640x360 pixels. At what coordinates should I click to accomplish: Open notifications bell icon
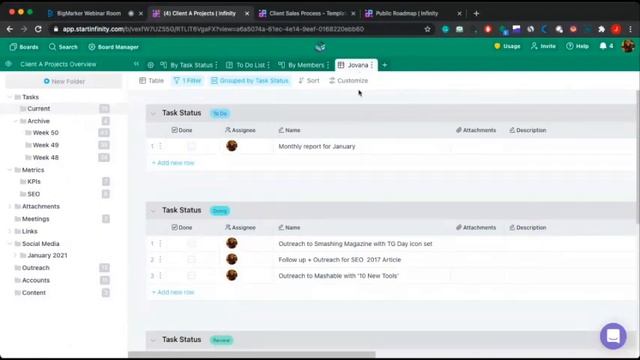pyautogui.click(x=603, y=46)
